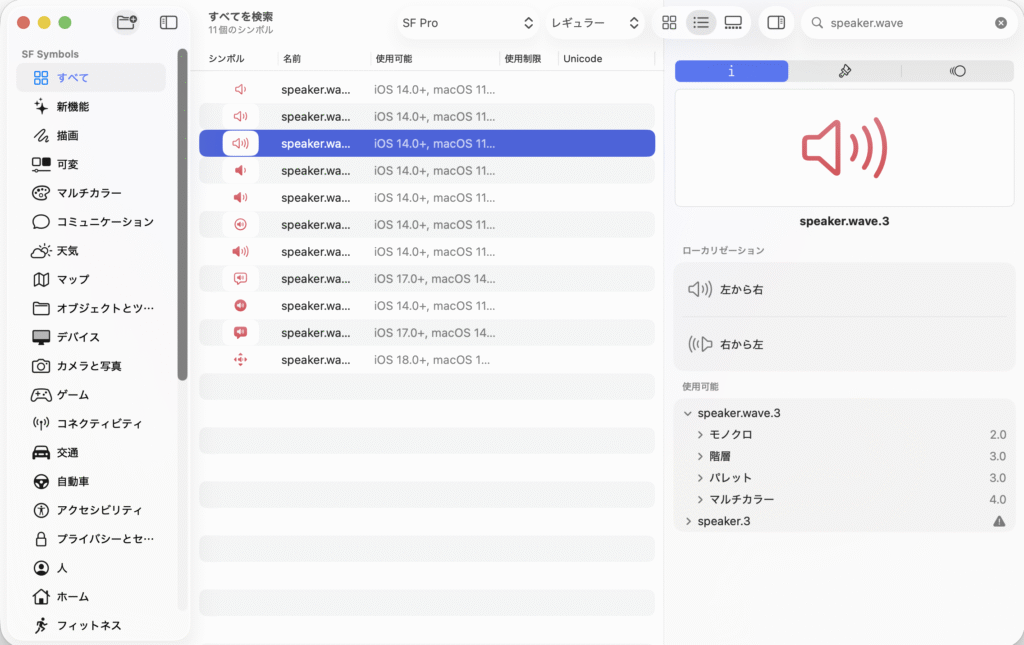Viewport: 1024px width, 645px height.
Task: Toggle the right inspector panel
Action: 775,22
